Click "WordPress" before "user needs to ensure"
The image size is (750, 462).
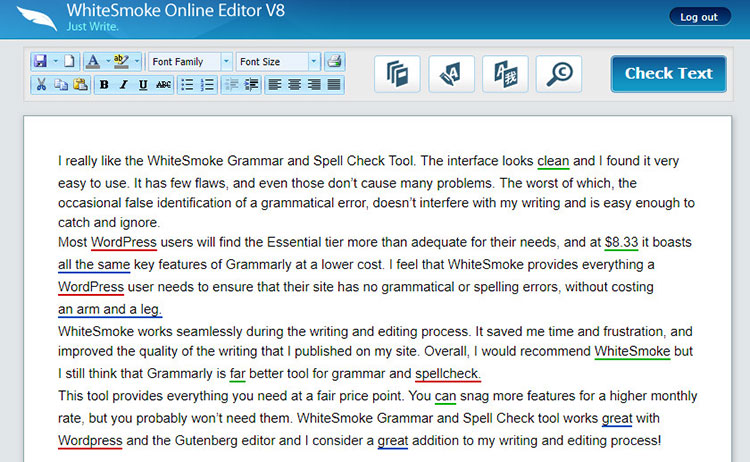tap(91, 287)
